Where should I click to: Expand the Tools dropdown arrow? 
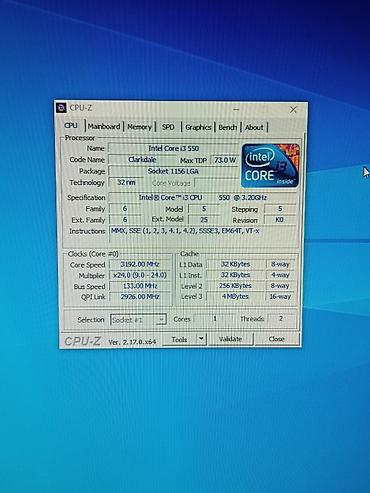click(x=201, y=339)
